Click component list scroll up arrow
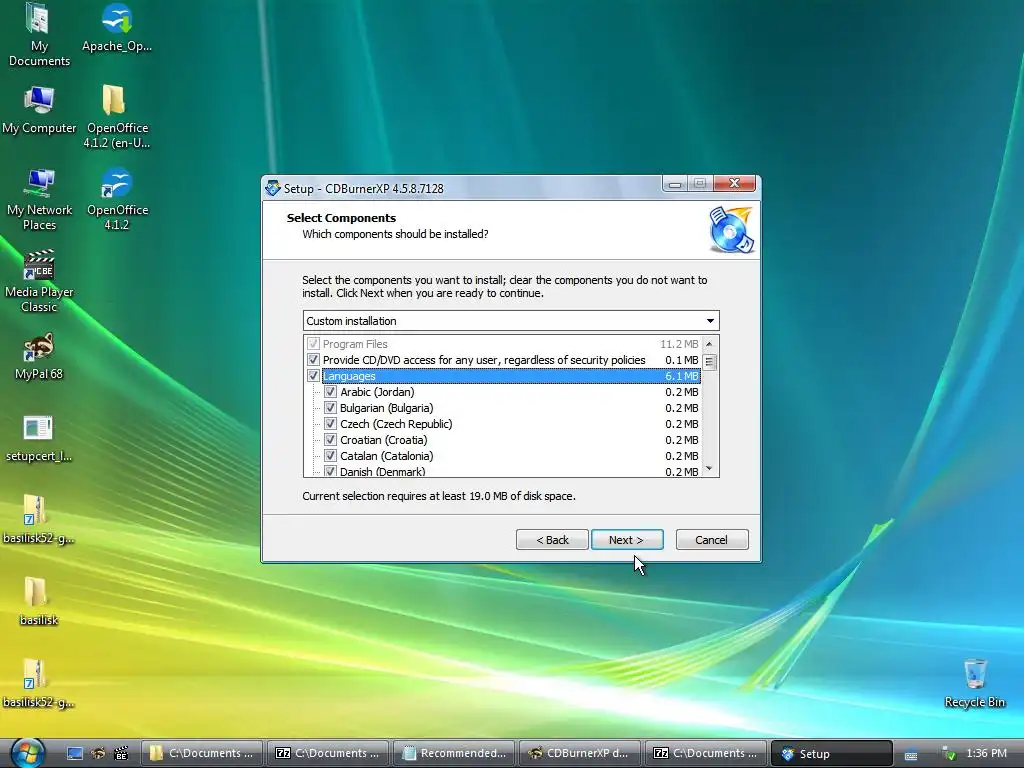This screenshot has width=1024, height=768. tap(709, 344)
